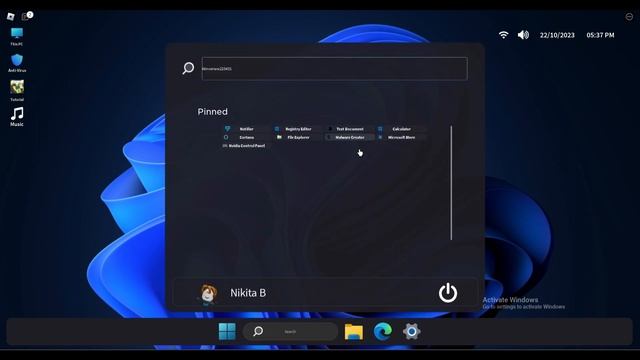Focus the start menu search text field
The height and width of the screenshot is (360, 640).
(334, 69)
